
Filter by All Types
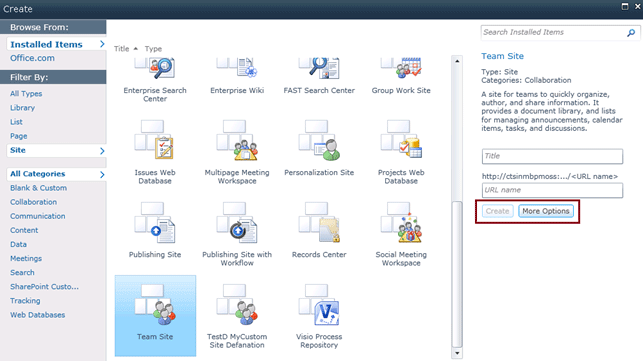26,94
